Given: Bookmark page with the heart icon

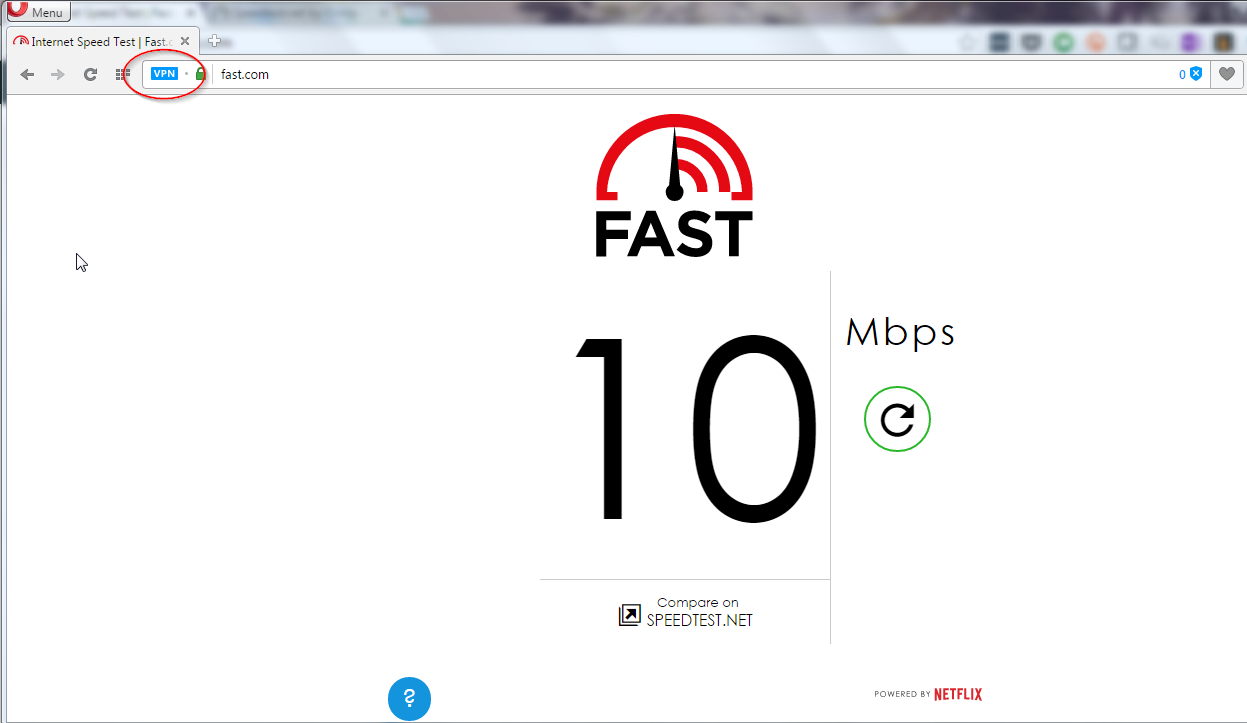Looking at the screenshot, I should coord(1225,75).
